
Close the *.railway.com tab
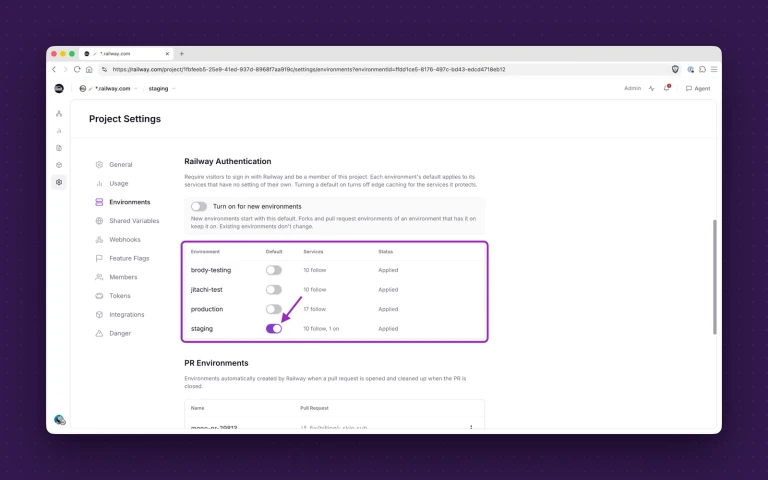point(167,54)
